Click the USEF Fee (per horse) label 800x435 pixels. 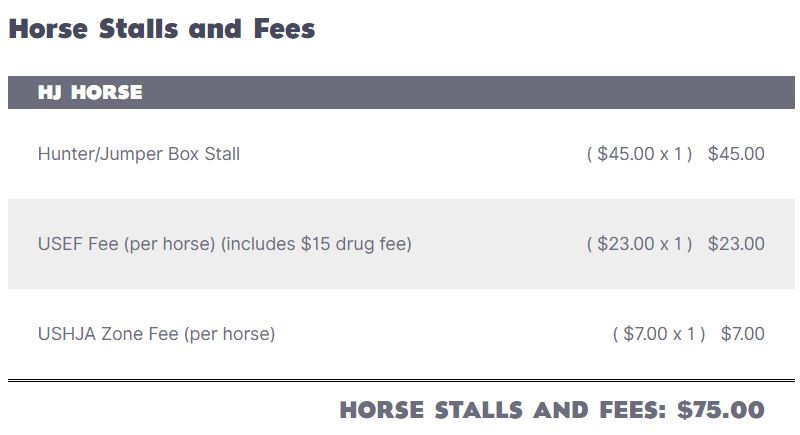pos(127,244)
